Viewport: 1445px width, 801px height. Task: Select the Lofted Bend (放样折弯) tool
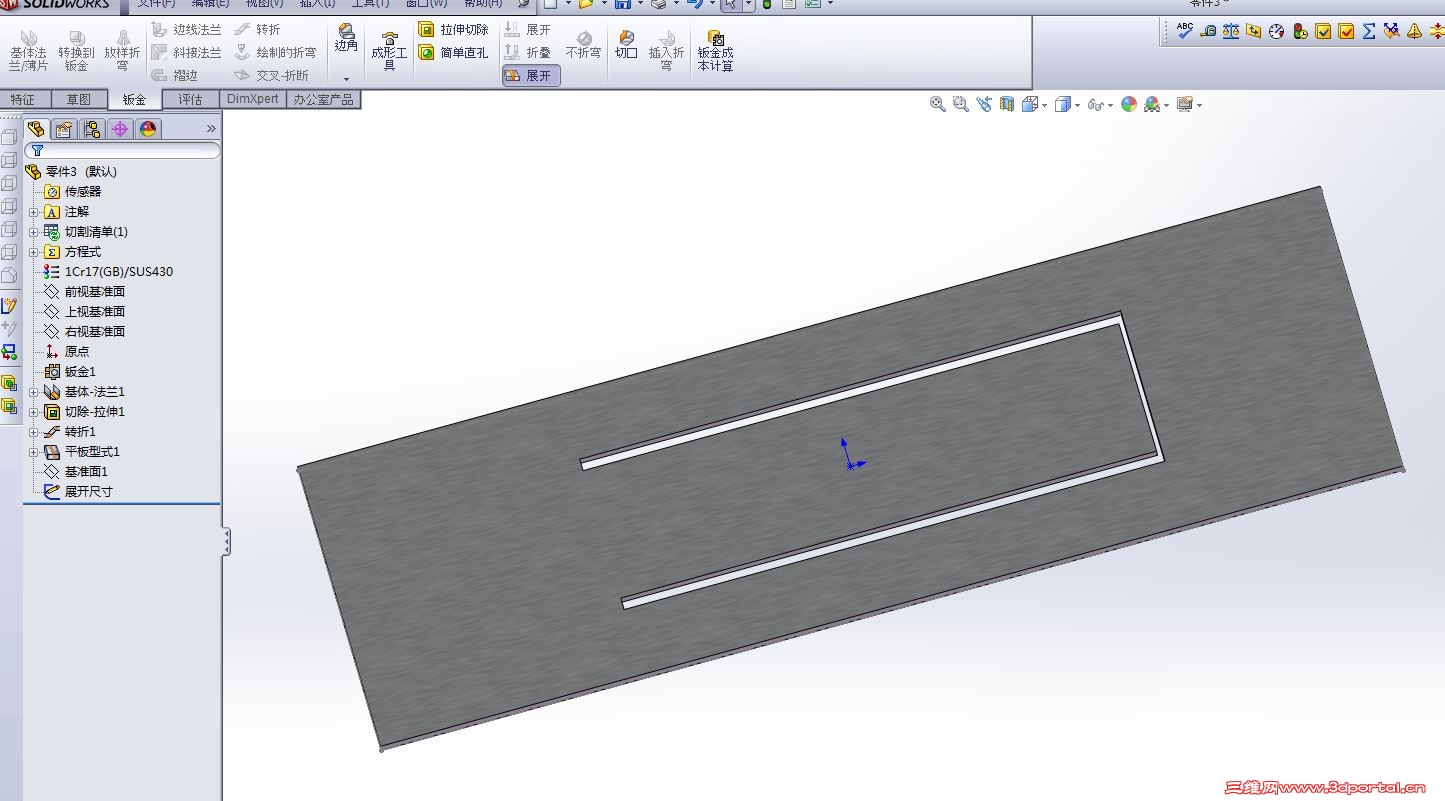[x=122, y=50]
